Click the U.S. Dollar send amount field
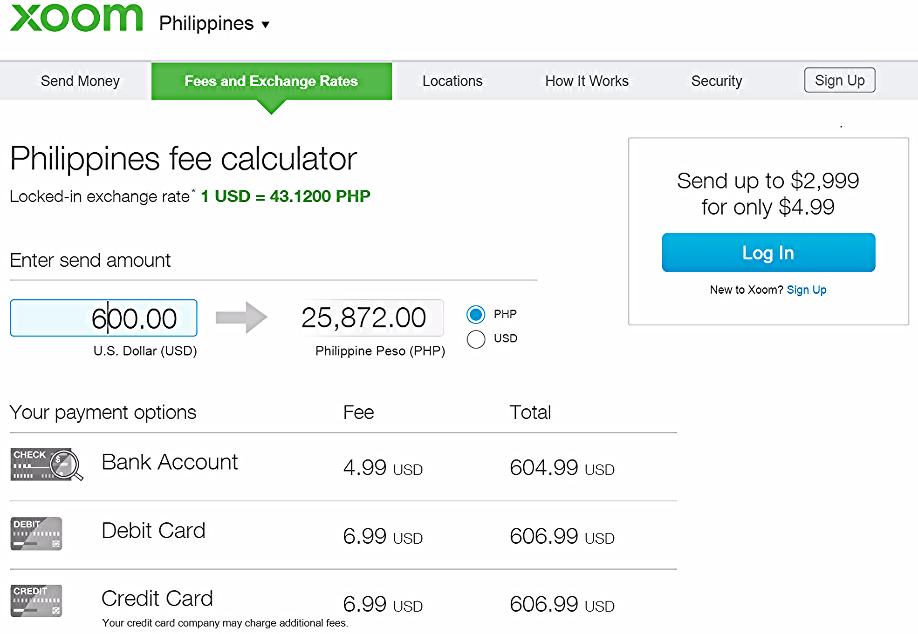This screenshot has height=634, width=918. pos(104,318)
